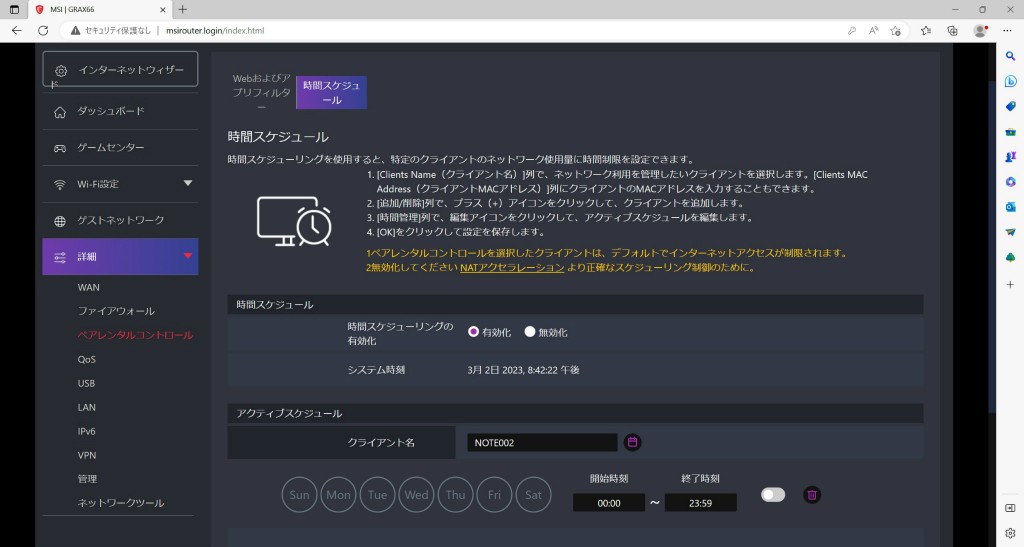This screenshot has width=1024, height=547.
Task: Open the Bing chat sidebar icon
Action: coord(1010,81)
